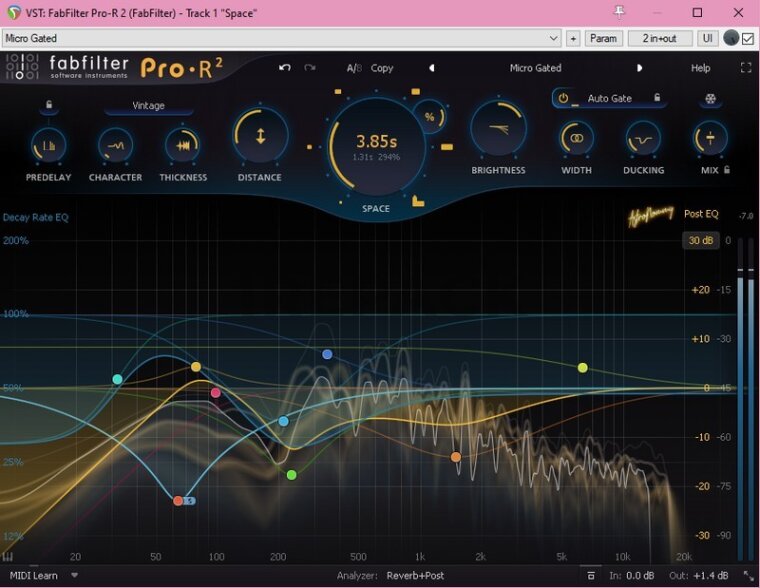
Task: Open the Vintage character style dropdown
Action: (148, 106)
